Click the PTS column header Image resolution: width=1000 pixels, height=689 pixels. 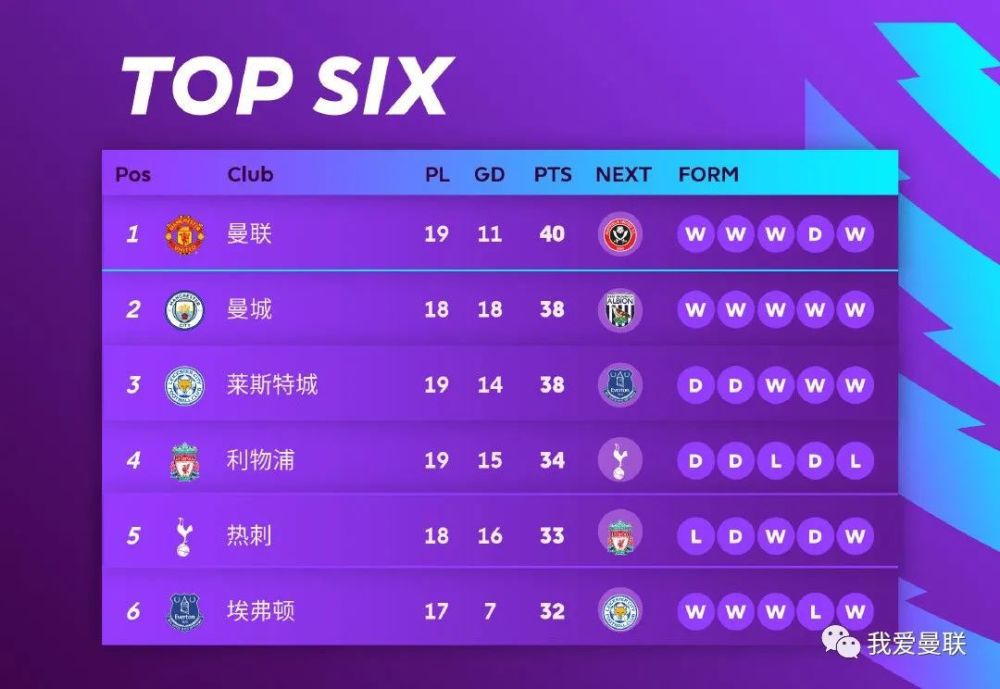552,174
